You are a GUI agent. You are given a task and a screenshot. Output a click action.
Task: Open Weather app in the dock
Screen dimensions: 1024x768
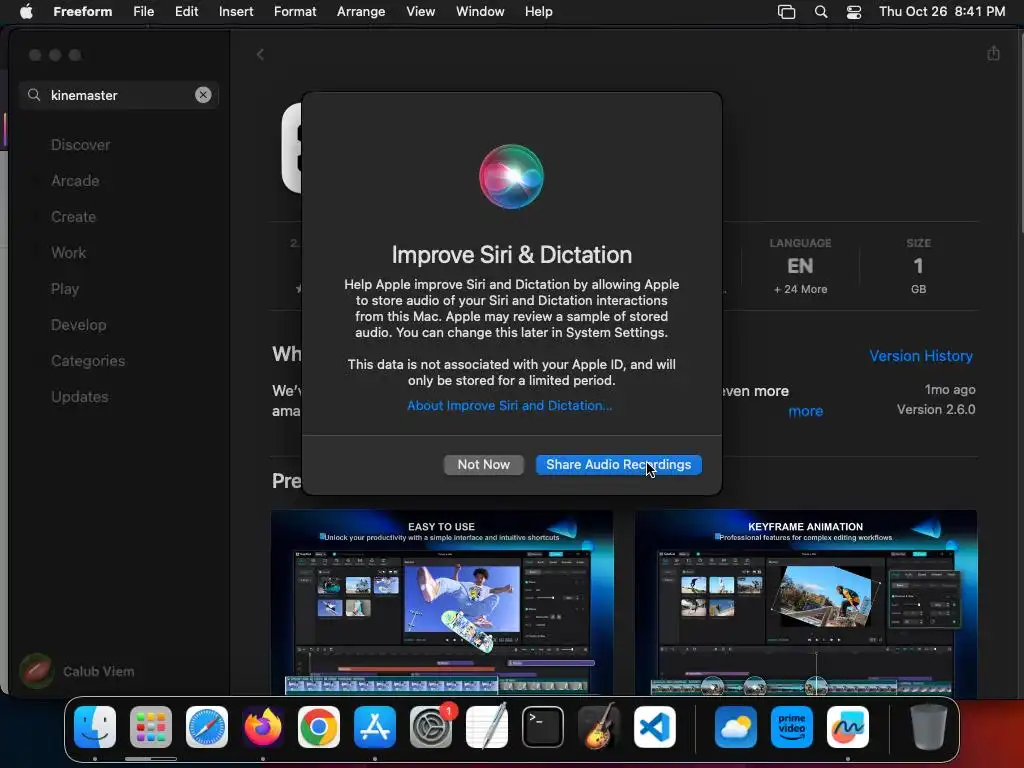[x=736, y=727]
